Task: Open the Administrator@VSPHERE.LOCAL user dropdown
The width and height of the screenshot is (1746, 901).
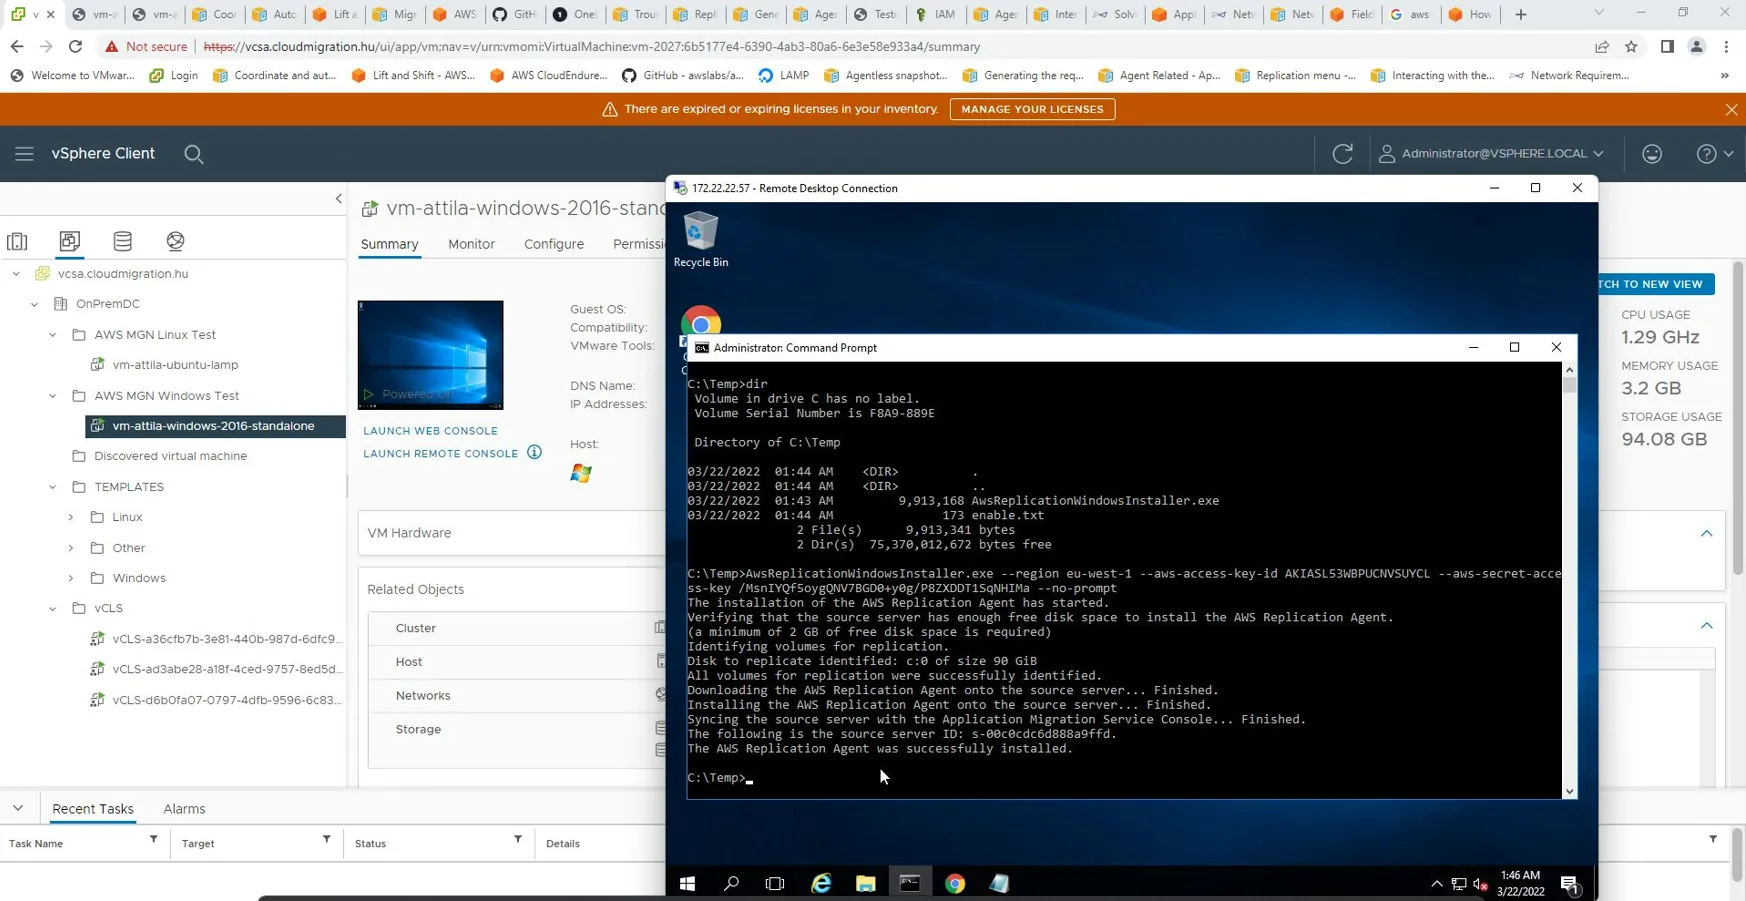Action: (x=1491, y=154)
